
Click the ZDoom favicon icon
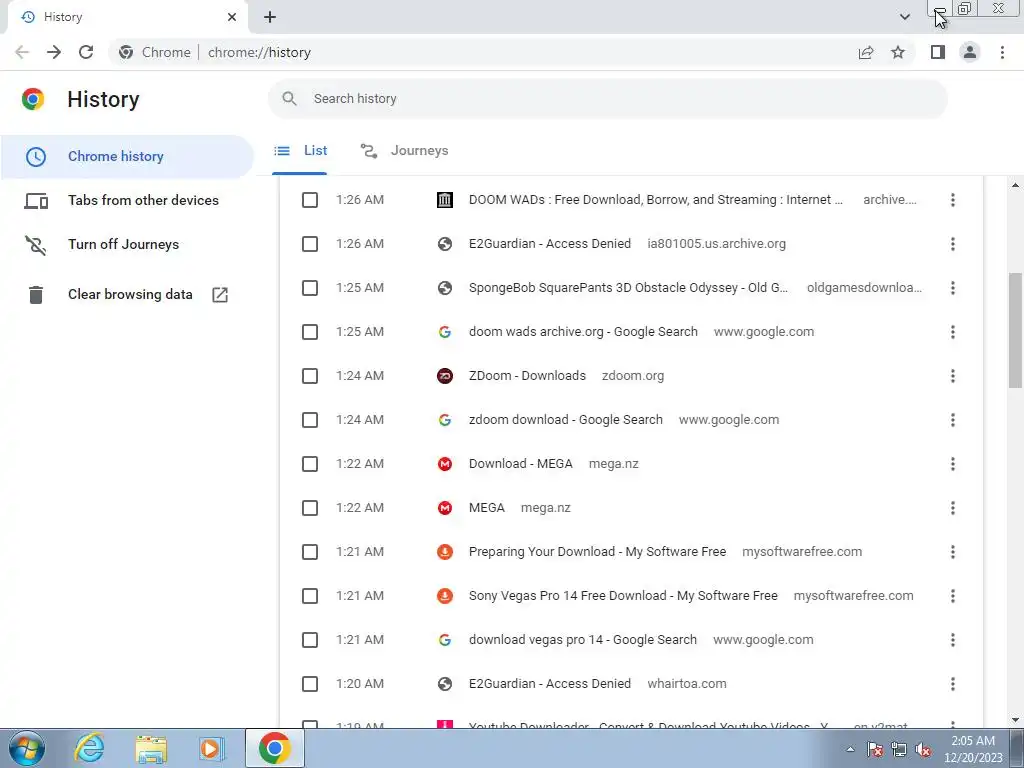[x=445, y=376]
